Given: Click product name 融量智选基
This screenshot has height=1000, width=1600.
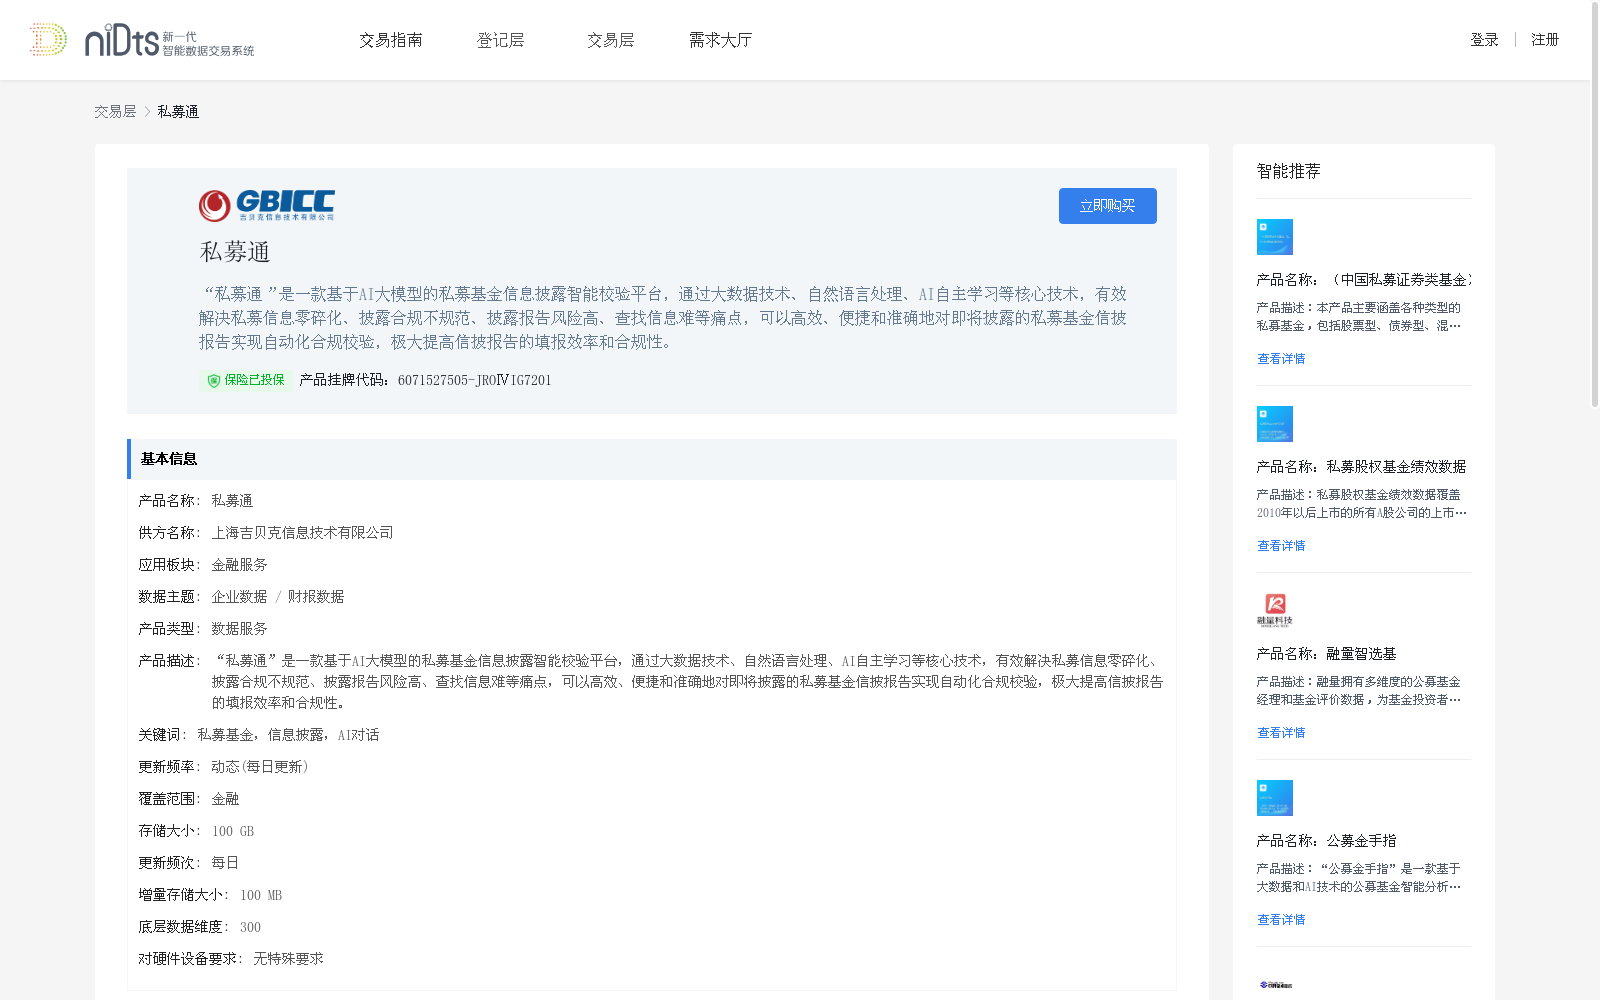Looking at the screenshot, I should pos(1327,654).
